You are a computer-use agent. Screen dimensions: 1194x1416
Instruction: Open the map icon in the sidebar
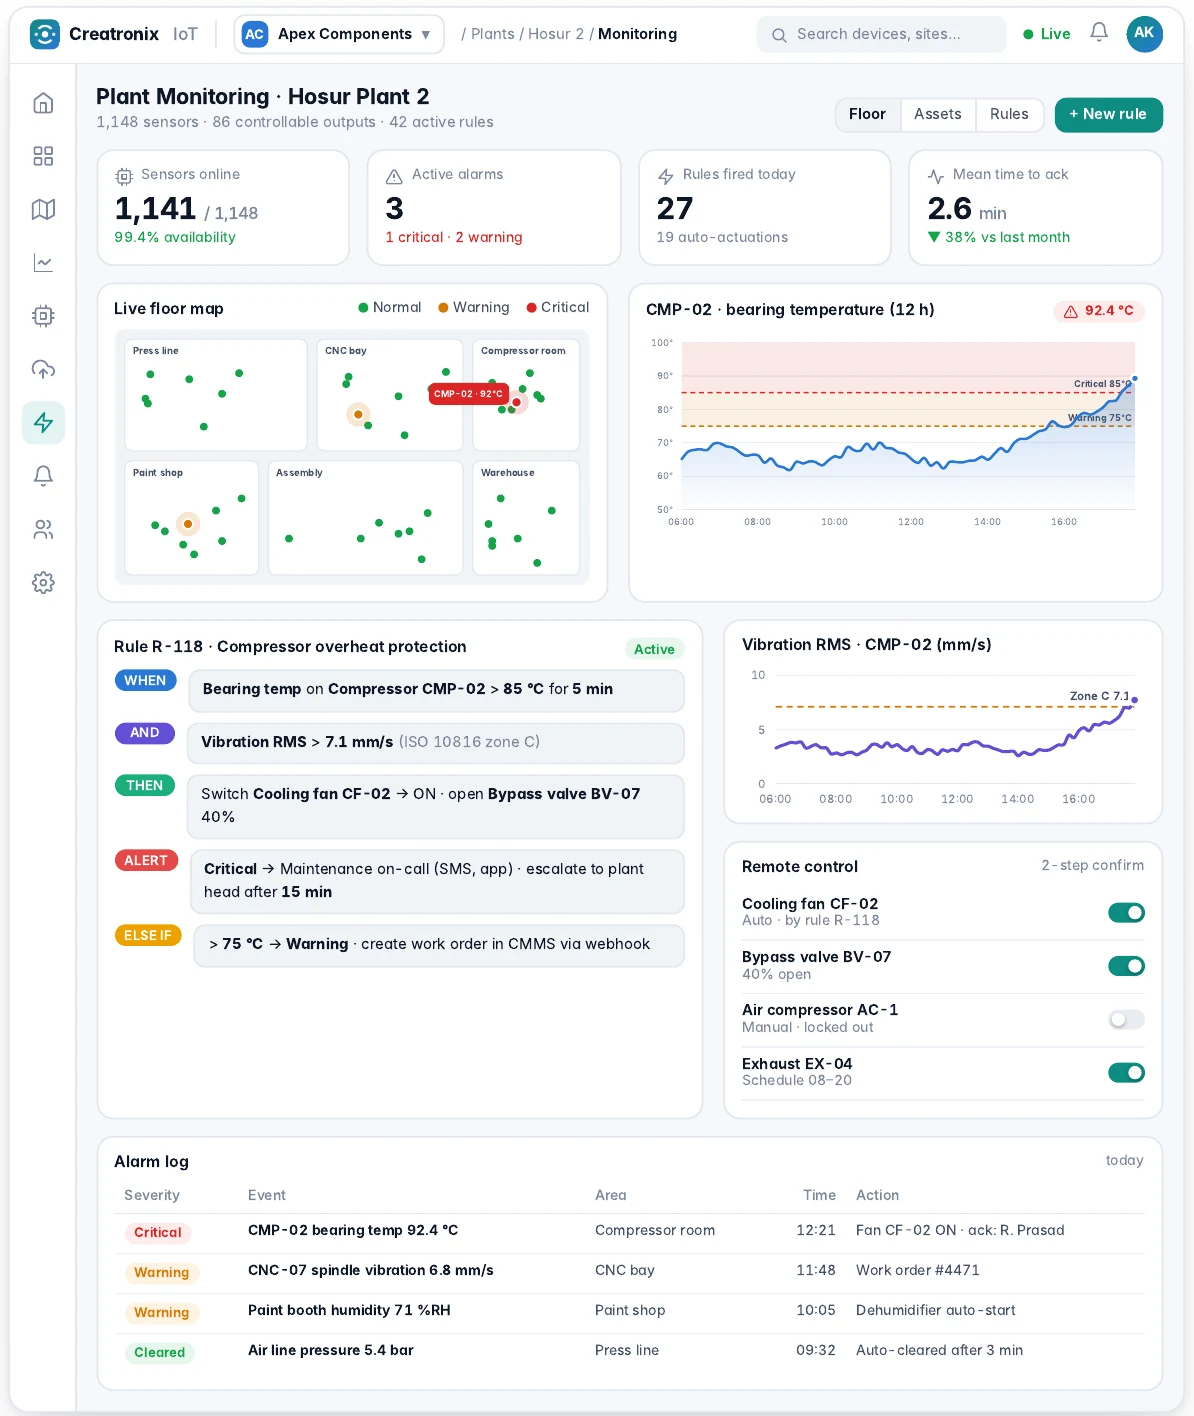43,209
